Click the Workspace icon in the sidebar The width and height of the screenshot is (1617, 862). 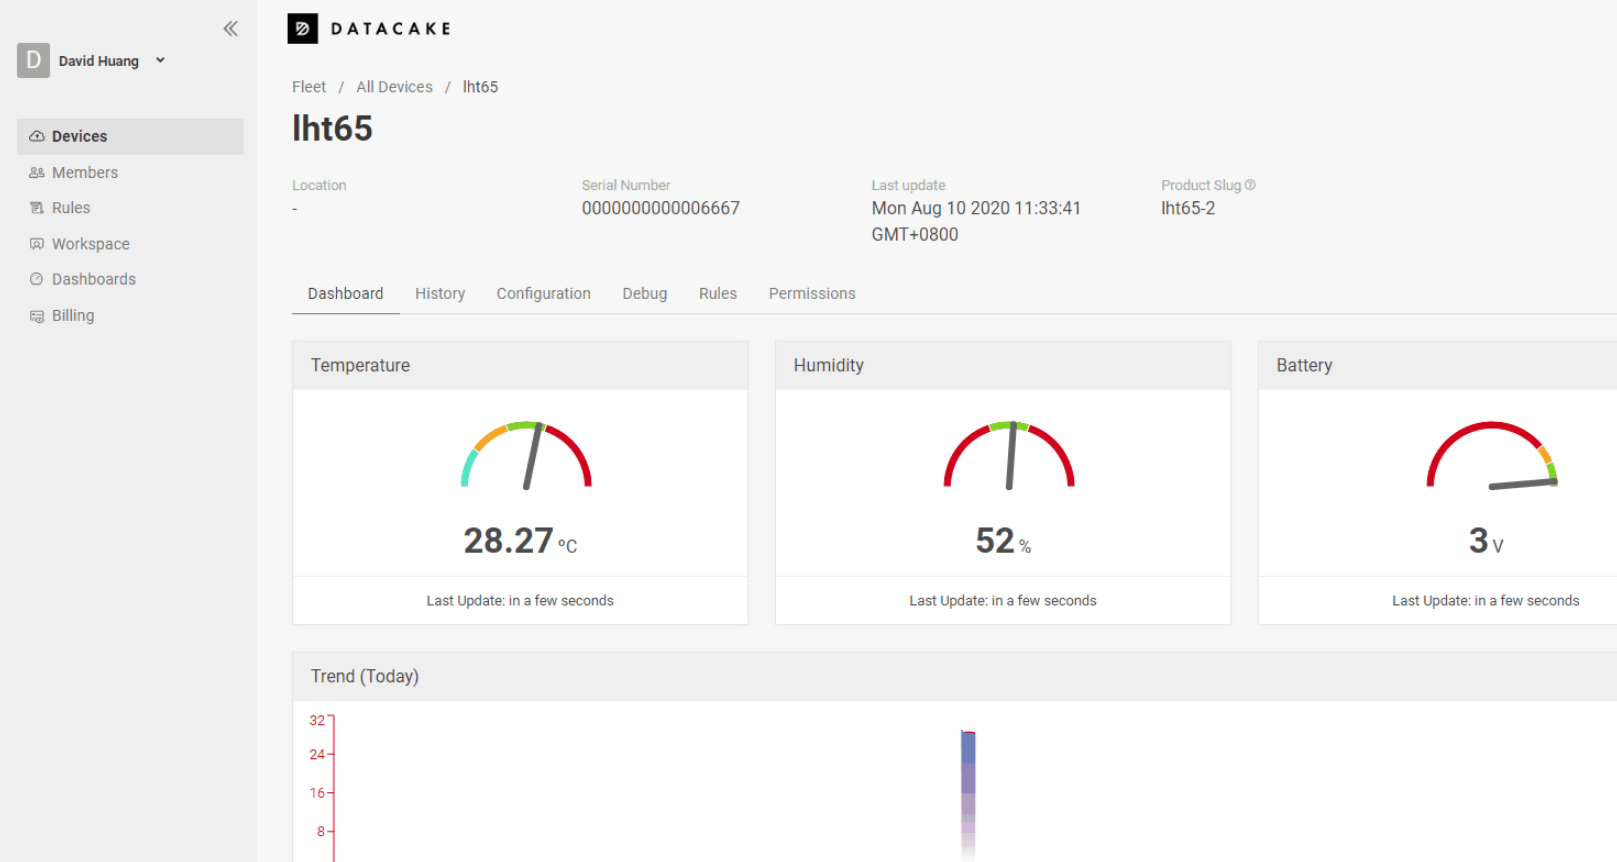coord(37,244)
